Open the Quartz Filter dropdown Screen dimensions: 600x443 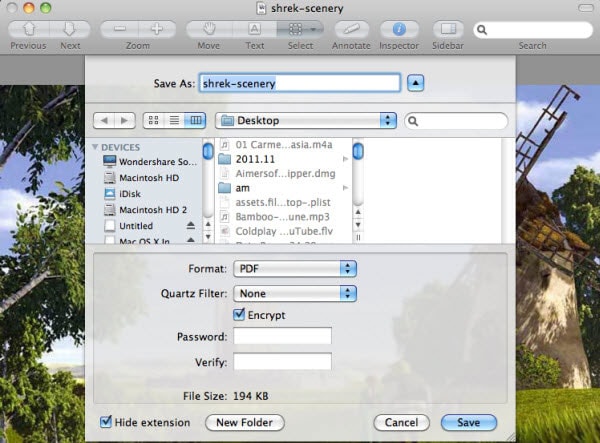click(295, 293)
